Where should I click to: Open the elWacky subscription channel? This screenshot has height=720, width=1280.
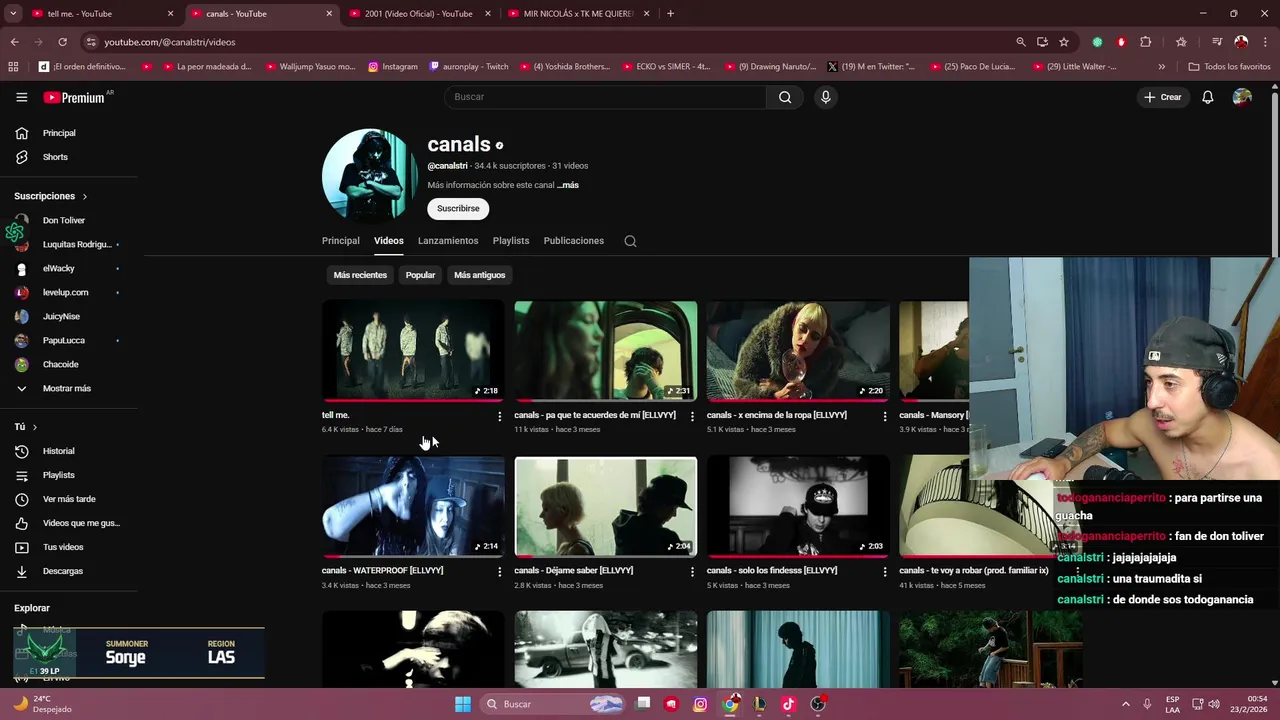click(x=58, y=268)
